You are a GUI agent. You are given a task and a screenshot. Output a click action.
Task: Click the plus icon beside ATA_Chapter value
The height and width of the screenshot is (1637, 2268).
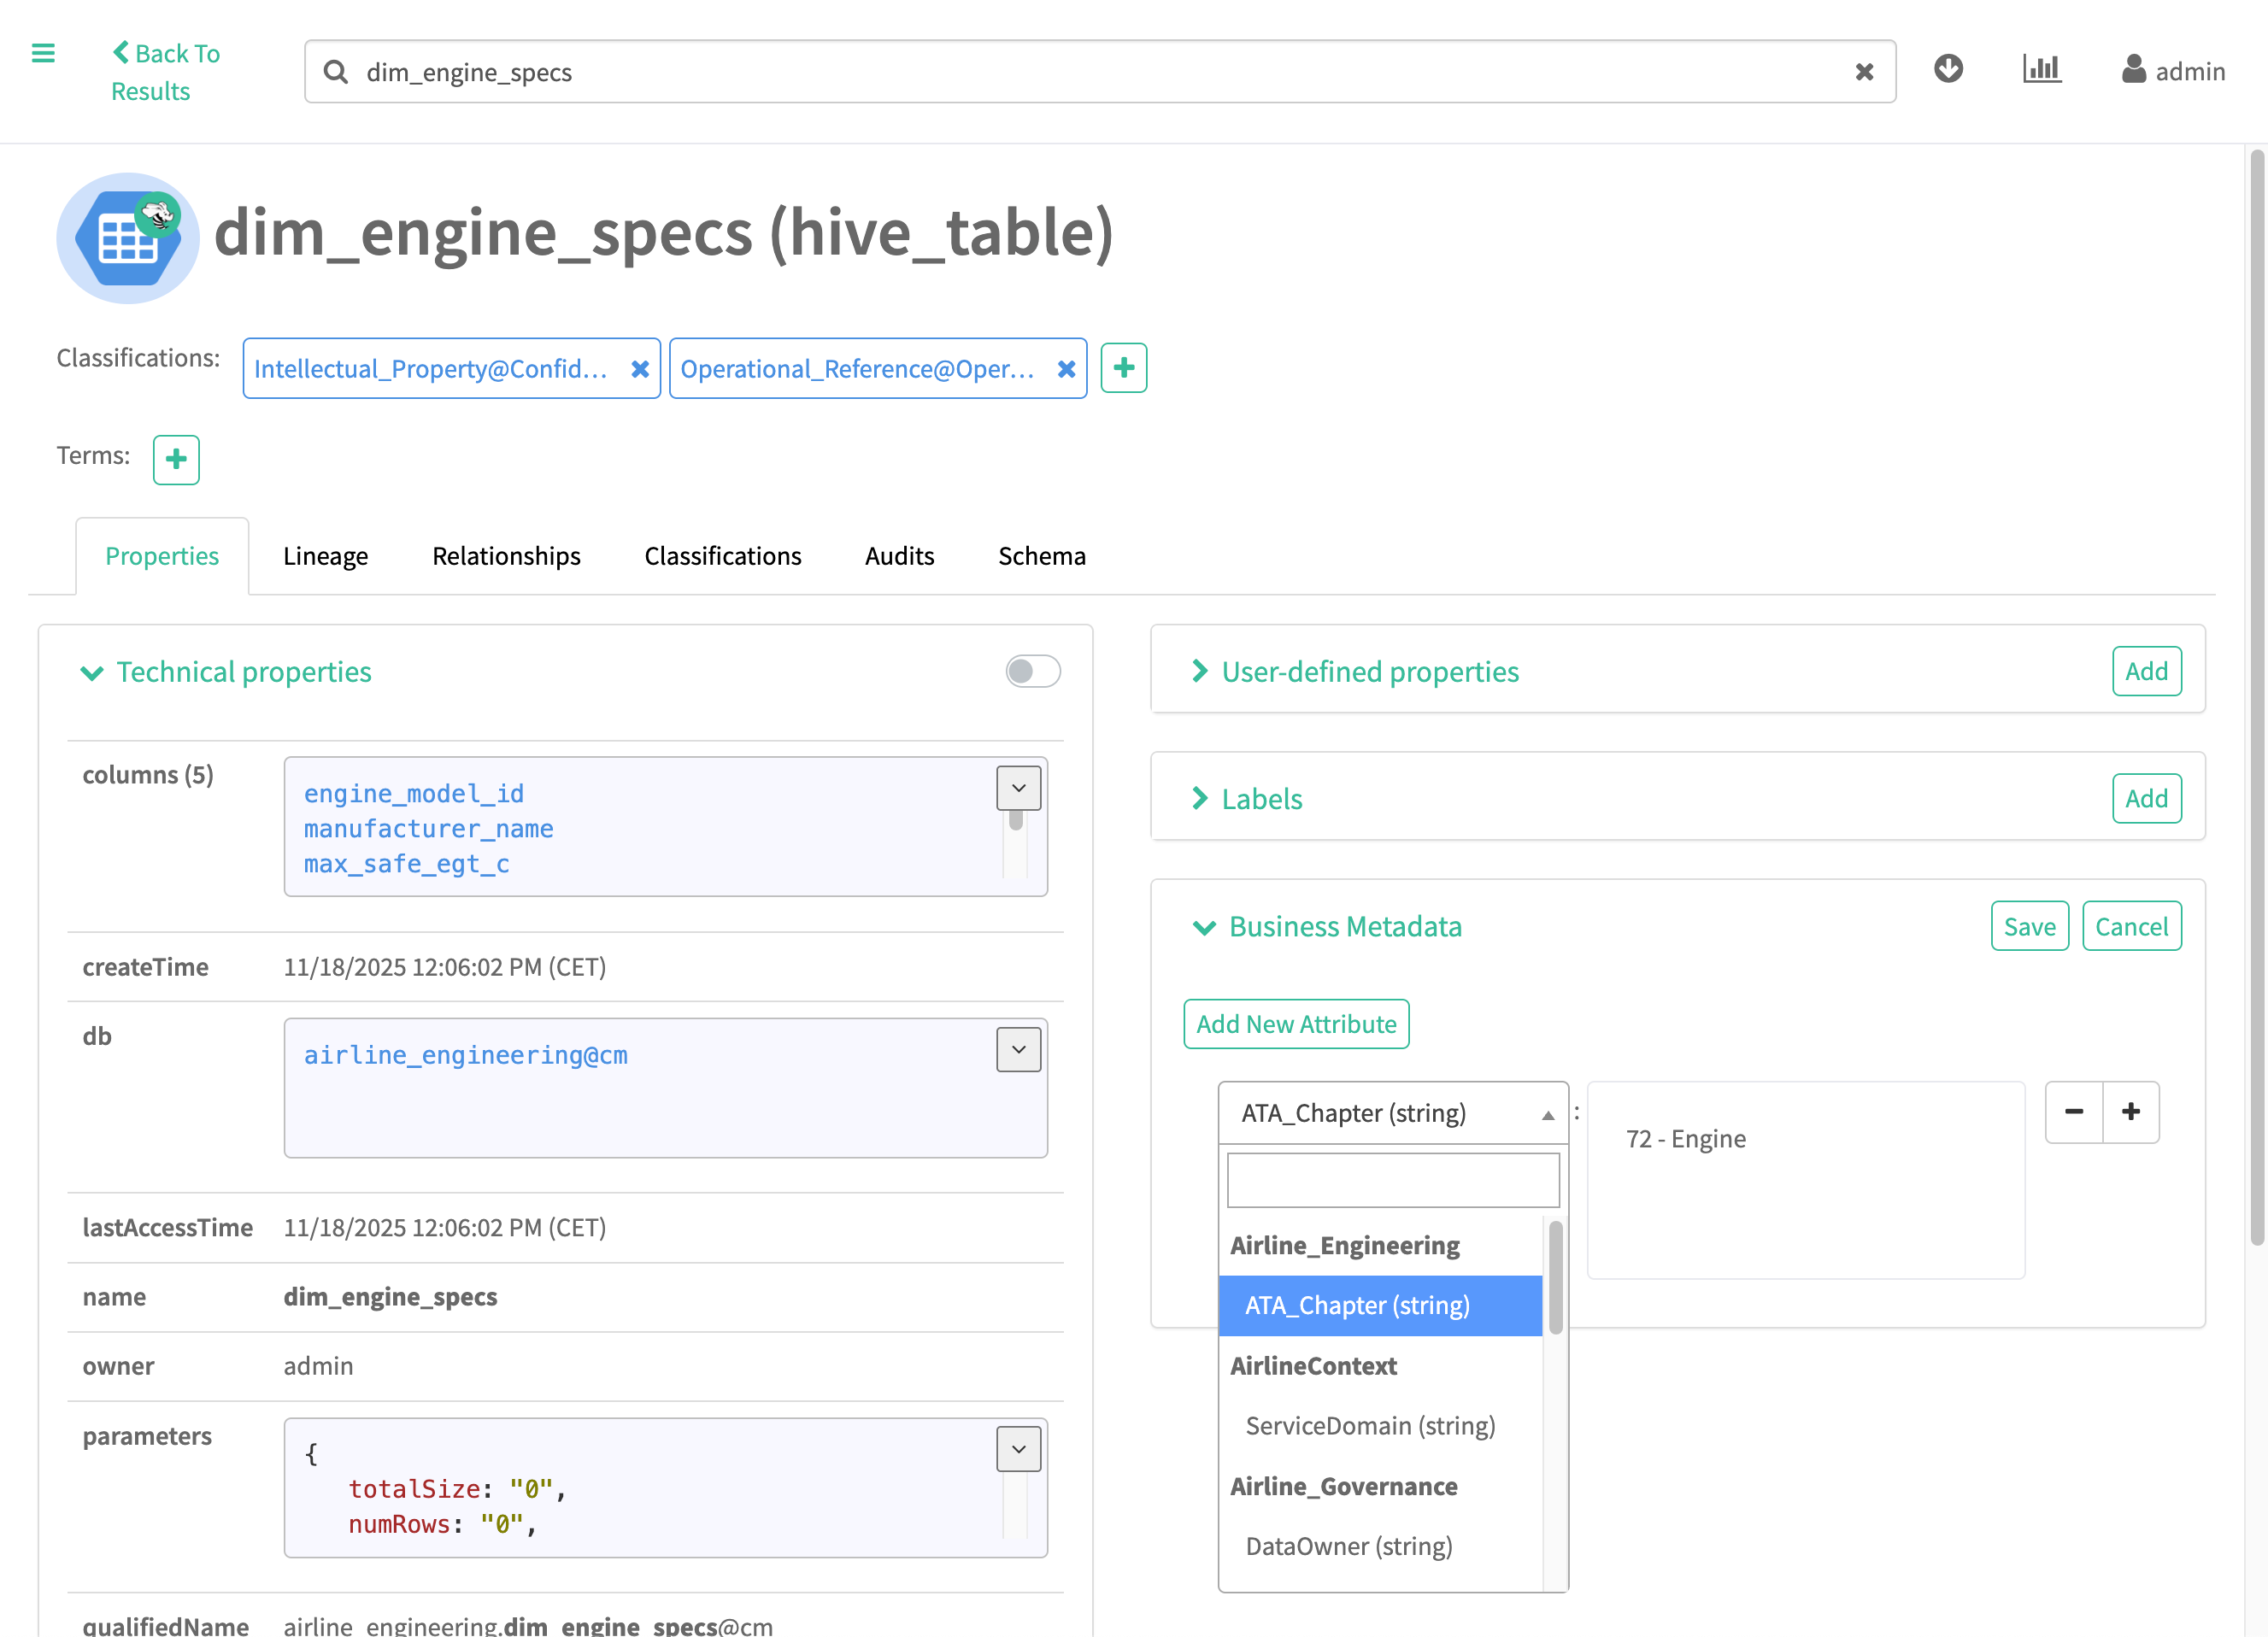coord(2131,1112)
